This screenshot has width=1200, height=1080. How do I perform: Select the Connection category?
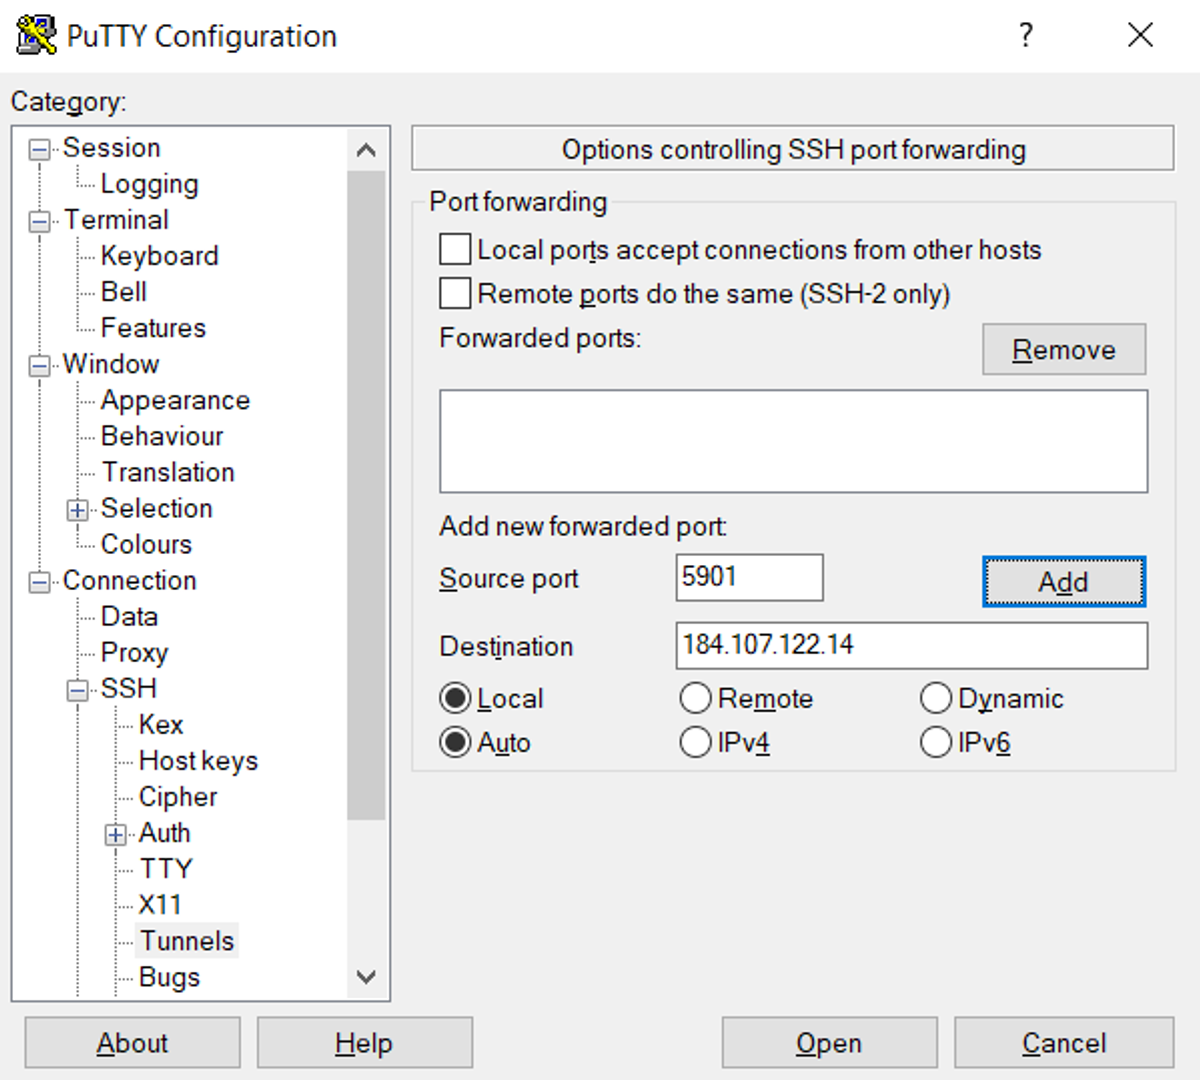[129, 580]
